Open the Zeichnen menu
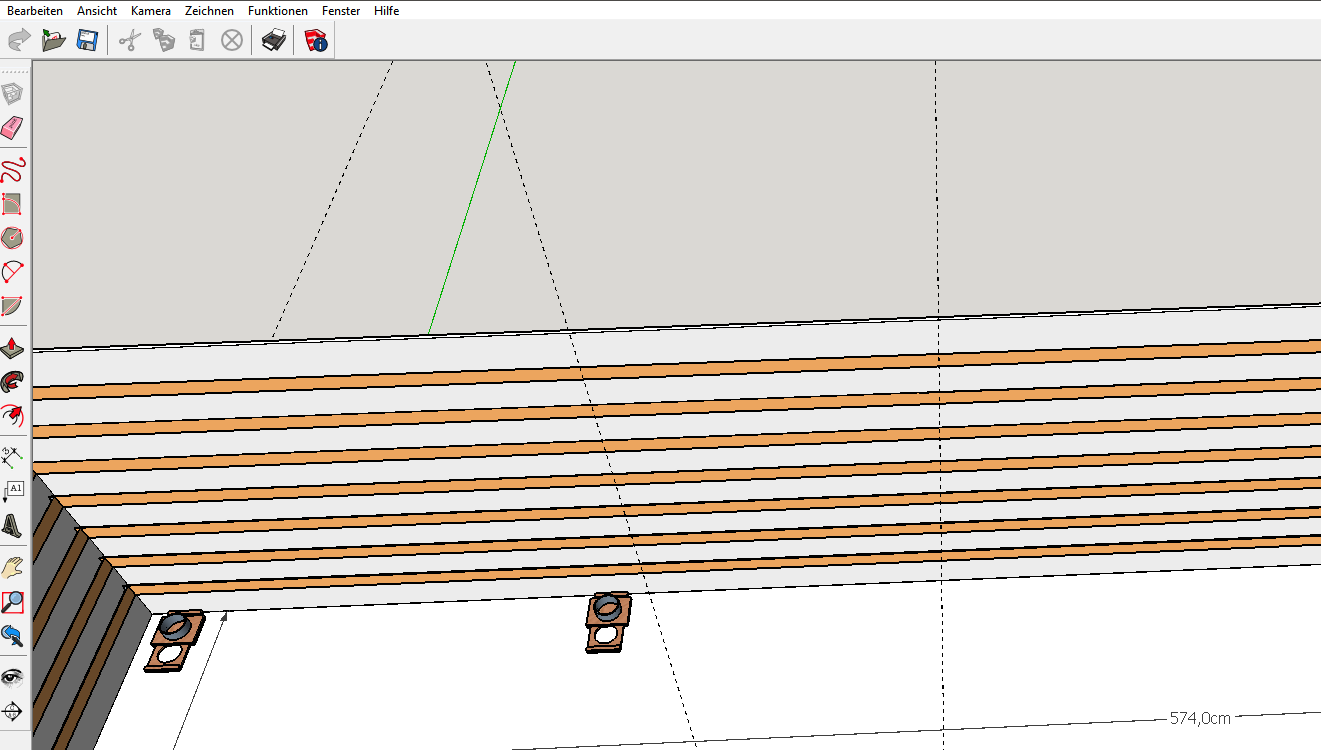The height and width of the screenshot is (750, 1321). click(x=209, y=10)
